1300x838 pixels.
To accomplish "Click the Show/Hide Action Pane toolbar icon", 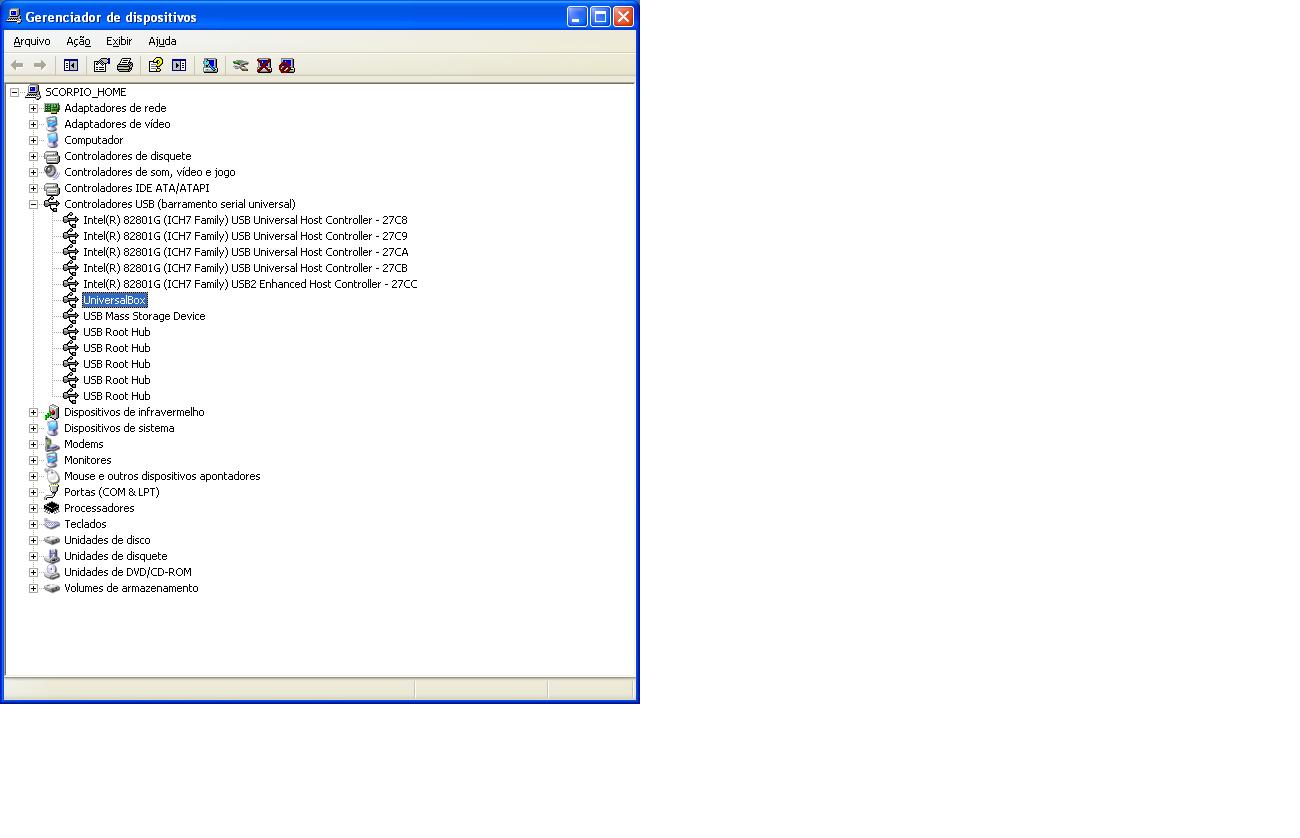I will 179,65.
